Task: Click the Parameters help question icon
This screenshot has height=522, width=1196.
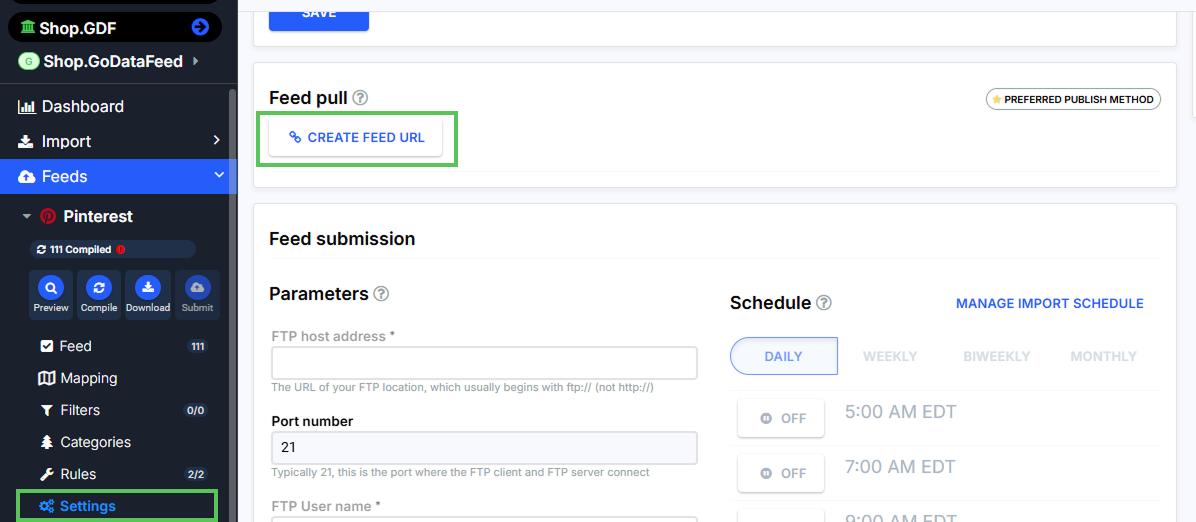Action: coord(381,294)
